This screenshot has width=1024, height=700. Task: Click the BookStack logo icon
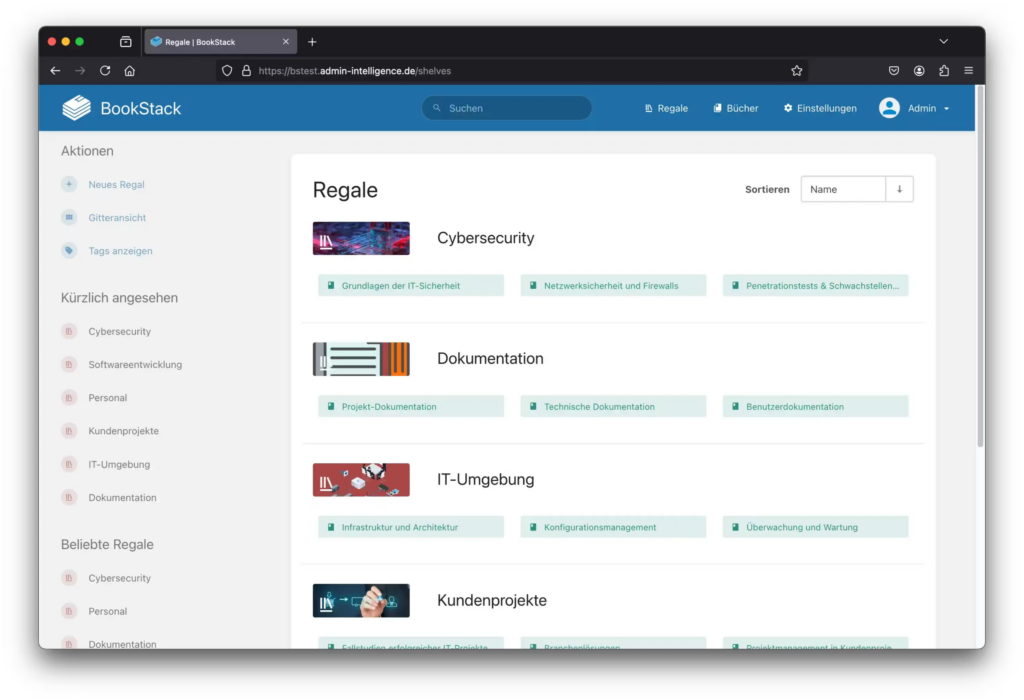76,107
